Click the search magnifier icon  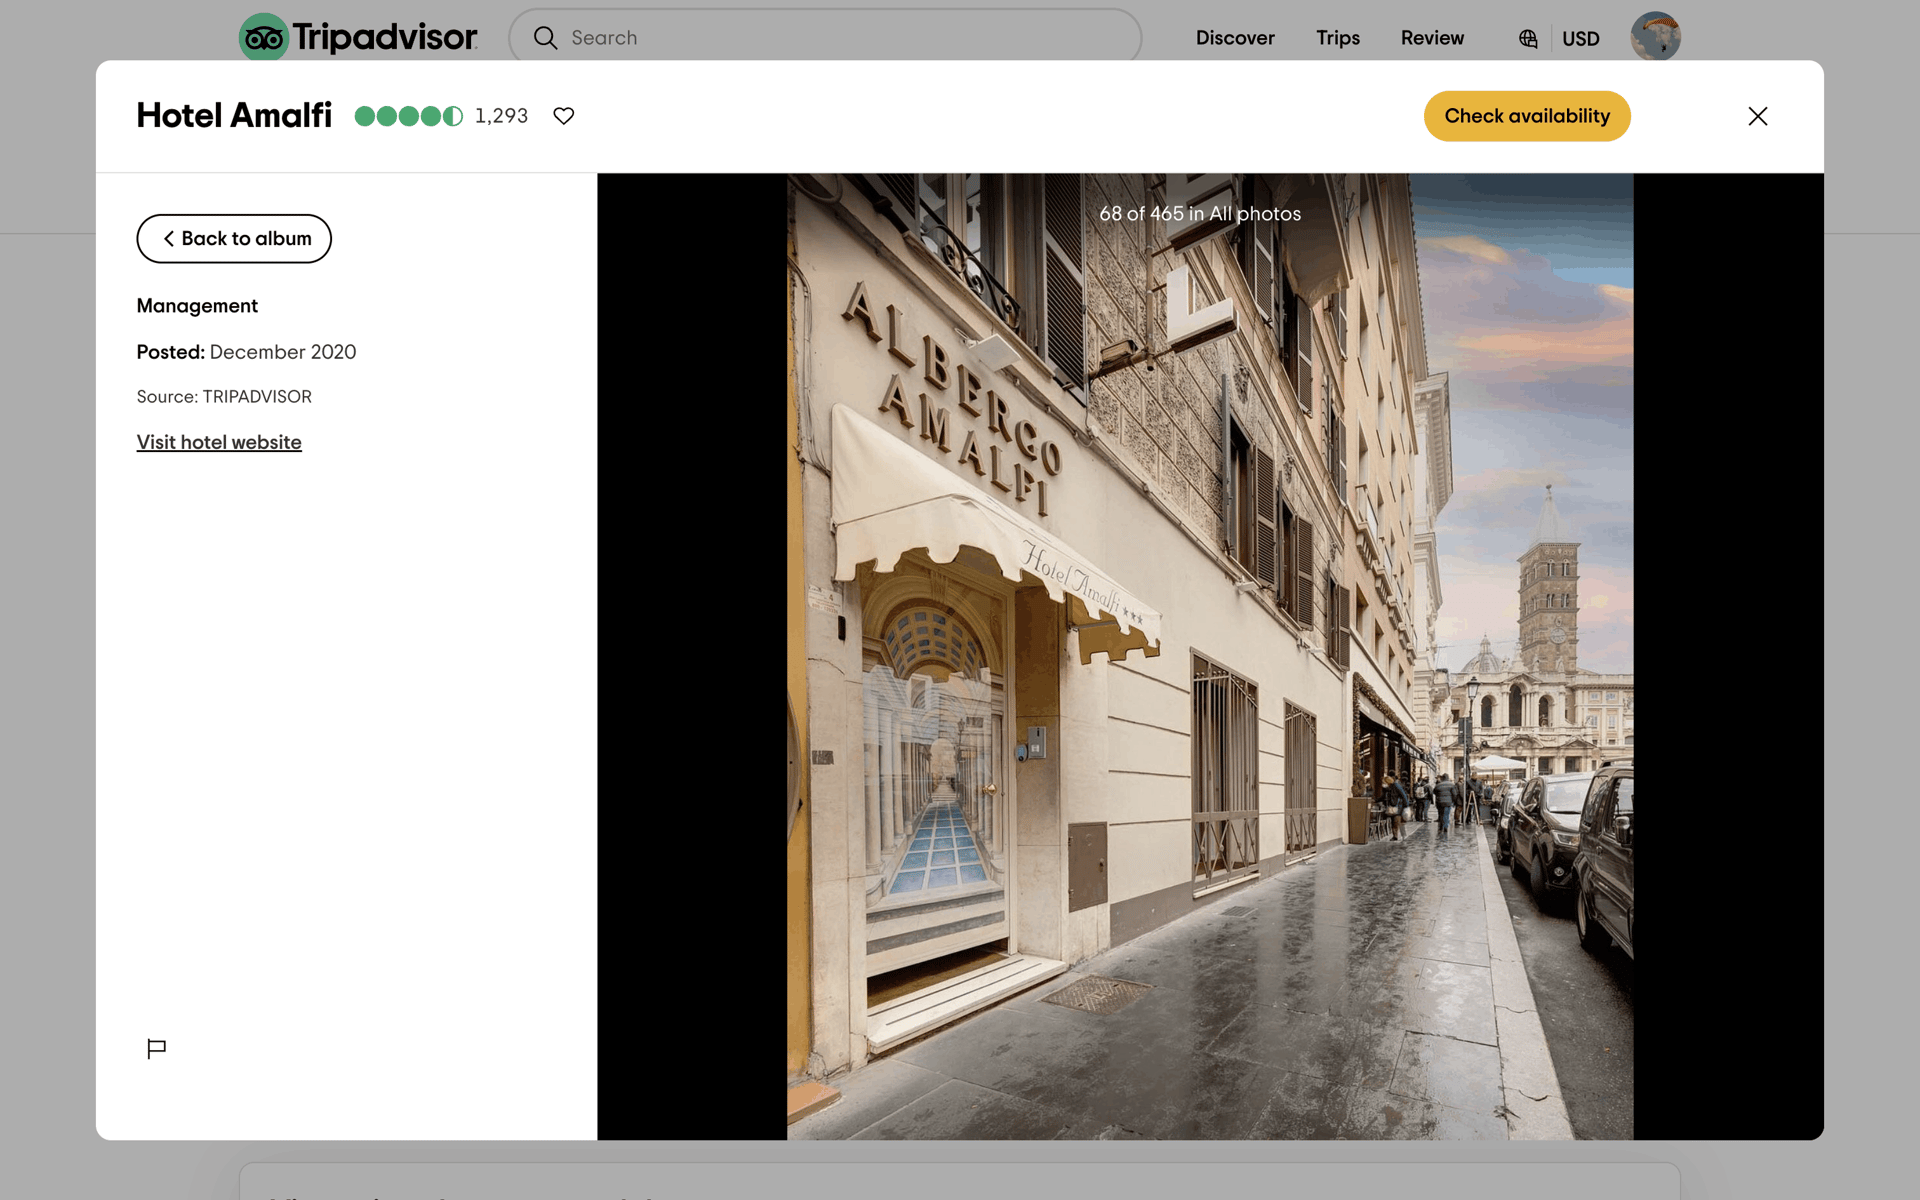coord(545,38)
